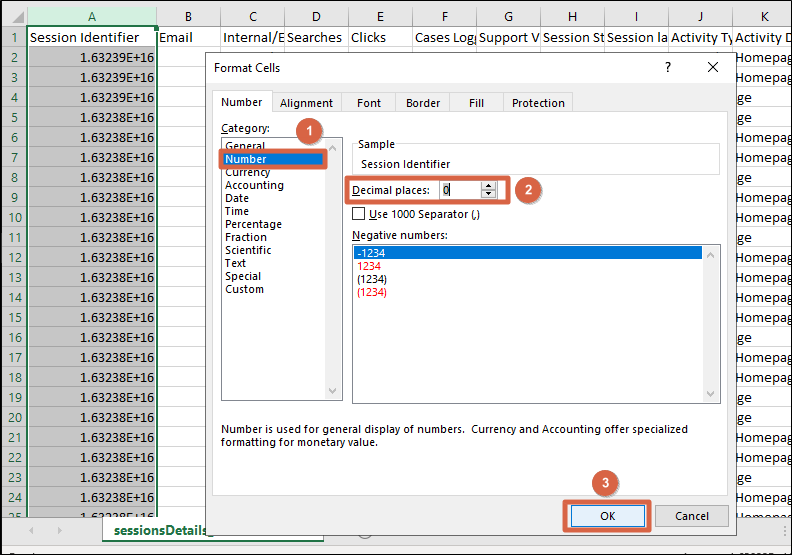This screenshot has height=555, width=792.
Task: Increase decimal places with up arrow
Action: pos(488,185)
